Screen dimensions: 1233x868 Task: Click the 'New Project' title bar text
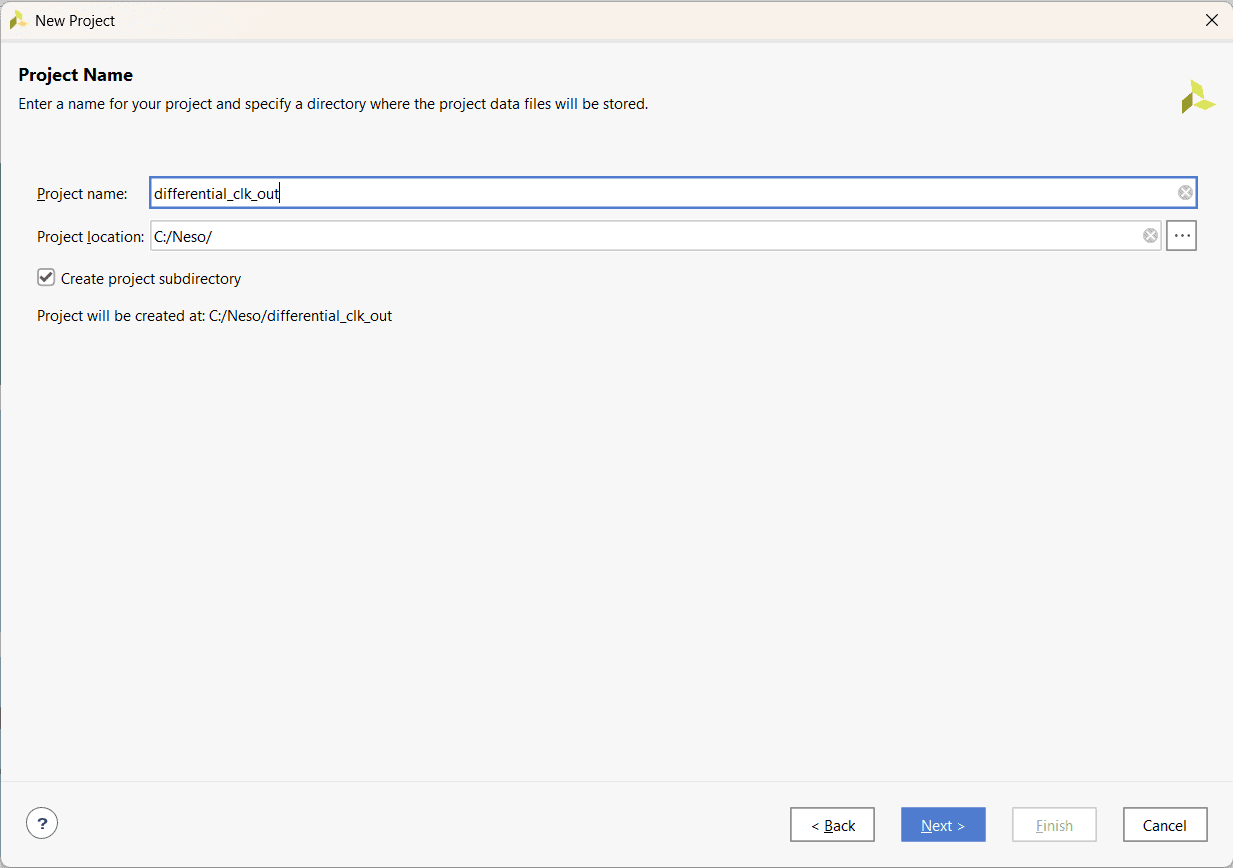coord(75,20)
